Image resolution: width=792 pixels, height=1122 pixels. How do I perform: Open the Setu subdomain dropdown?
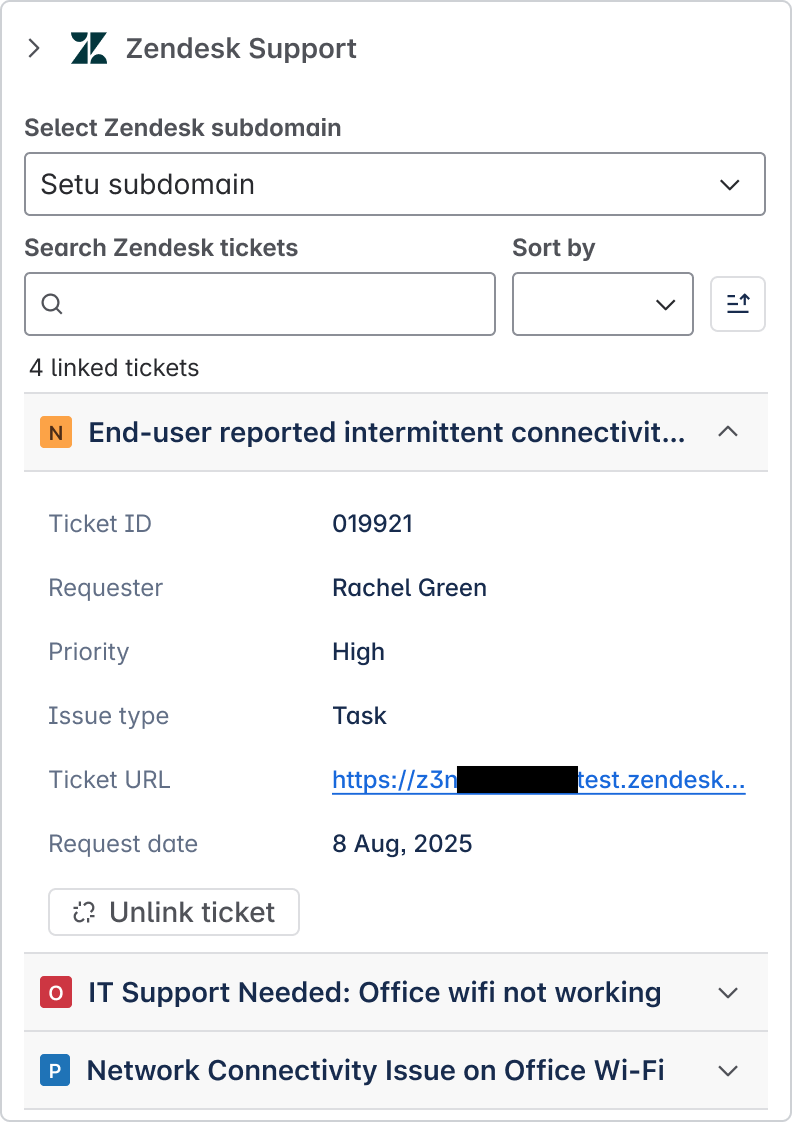click(395, 184)
